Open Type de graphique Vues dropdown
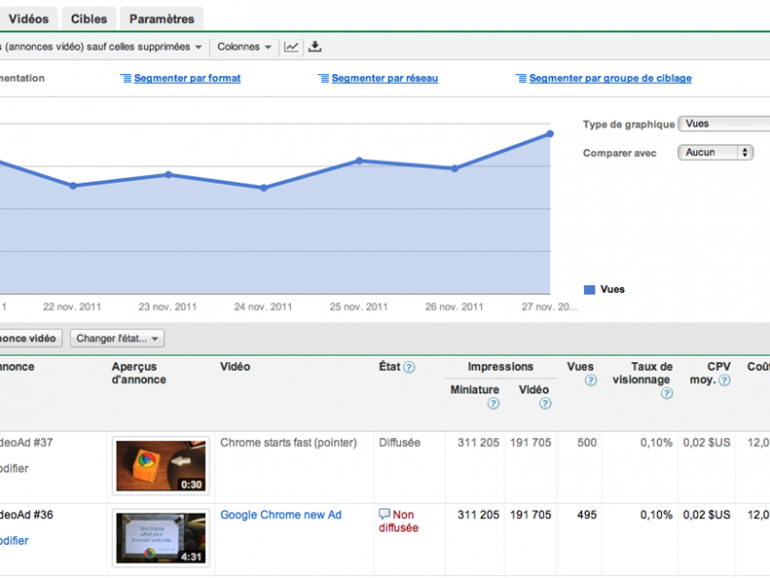The height and width of the screenshot is (578, 770). [724, 124]
